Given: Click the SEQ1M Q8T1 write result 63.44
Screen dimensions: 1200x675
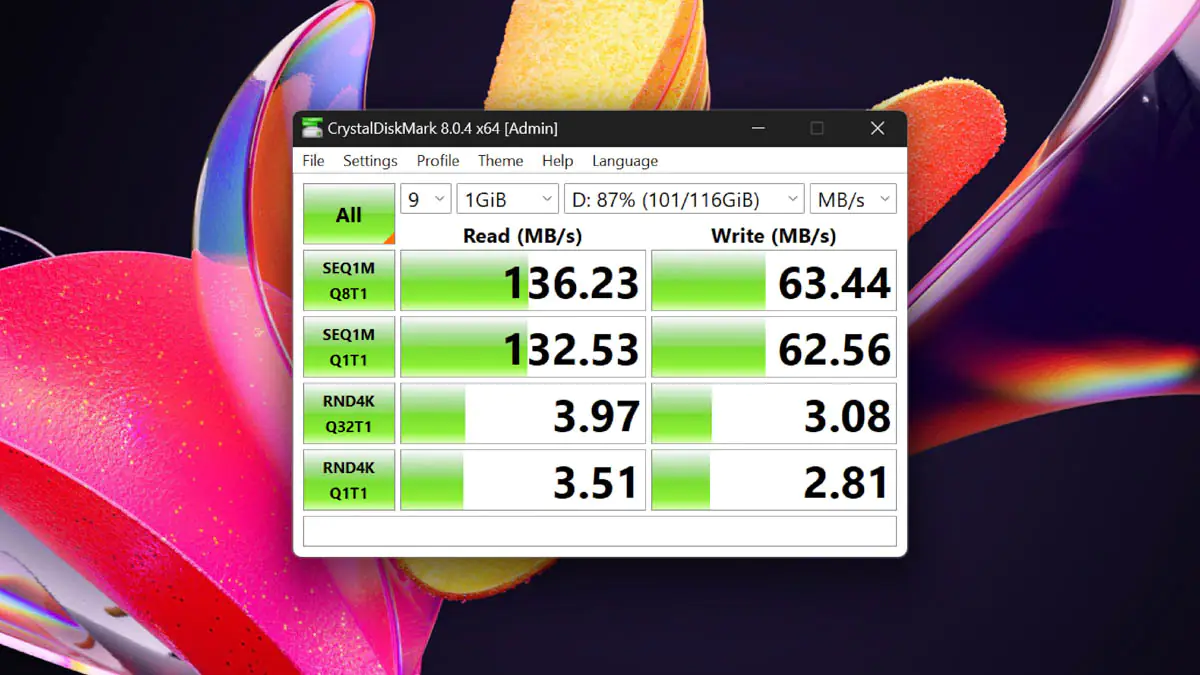Looking at the screenshot, I should point(774,281).
